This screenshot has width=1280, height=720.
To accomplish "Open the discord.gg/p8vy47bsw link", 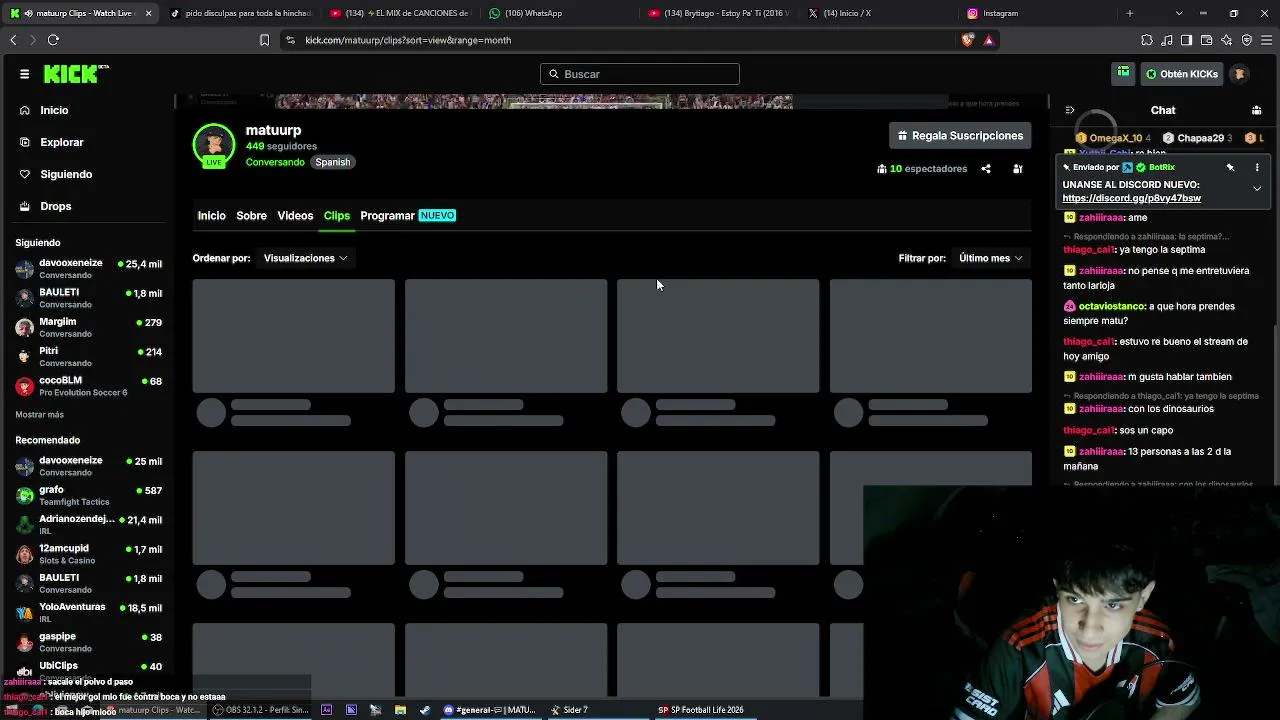I will point(1131,198).
